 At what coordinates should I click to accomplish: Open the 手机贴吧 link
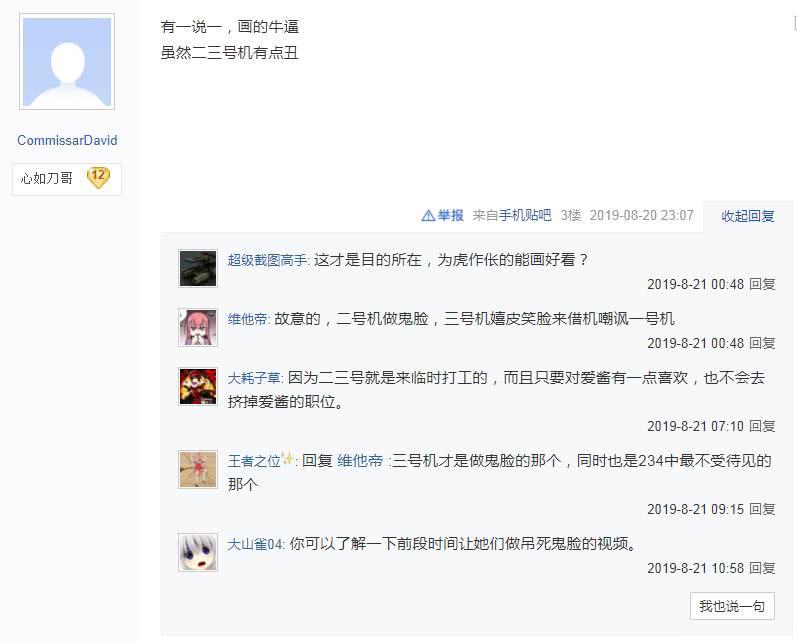525,216
